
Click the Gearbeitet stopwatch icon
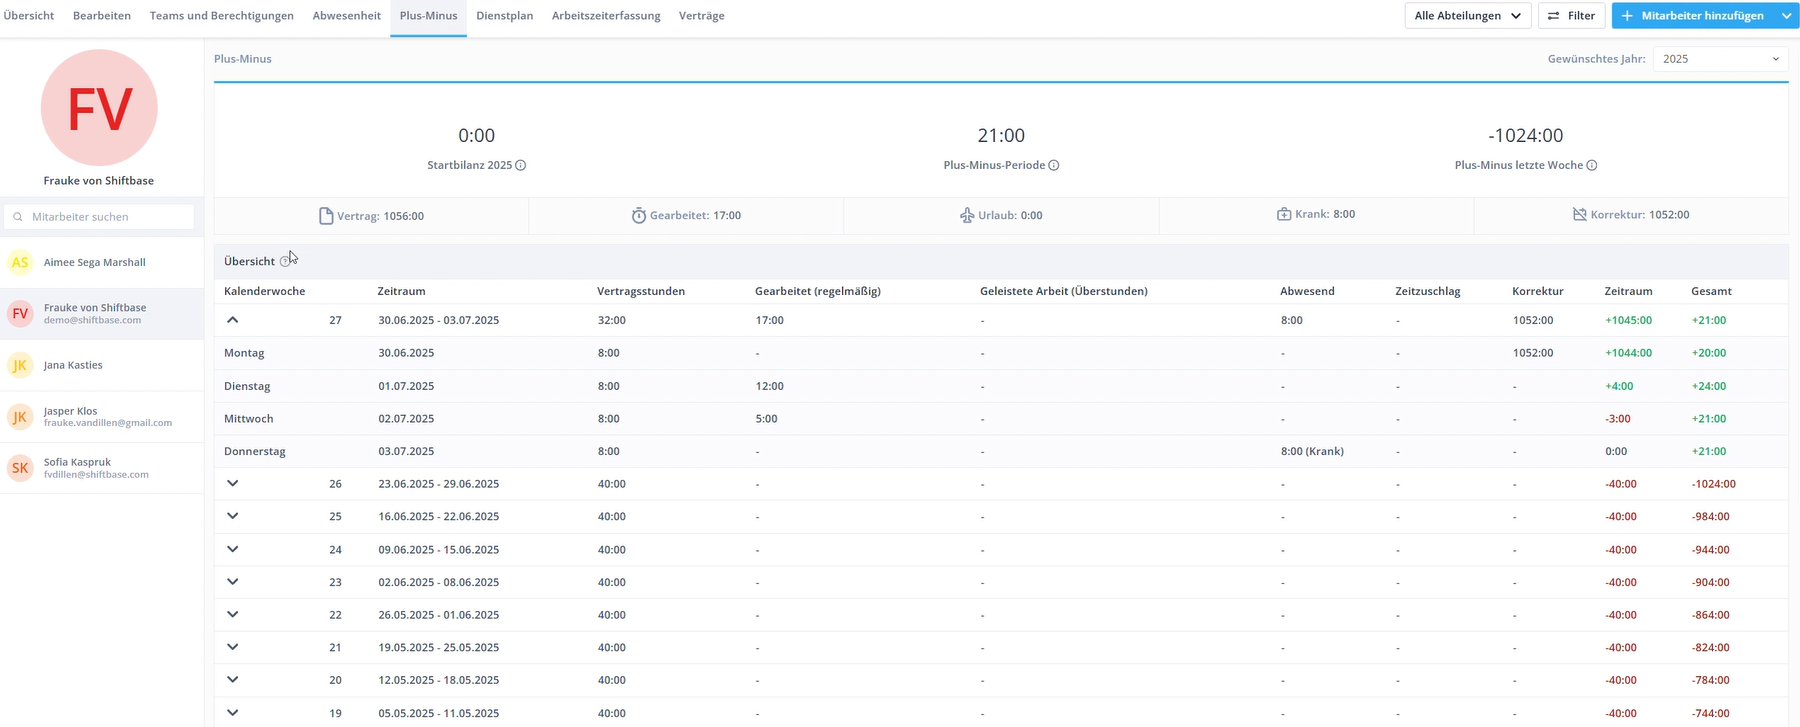click(x=638, y=216)
